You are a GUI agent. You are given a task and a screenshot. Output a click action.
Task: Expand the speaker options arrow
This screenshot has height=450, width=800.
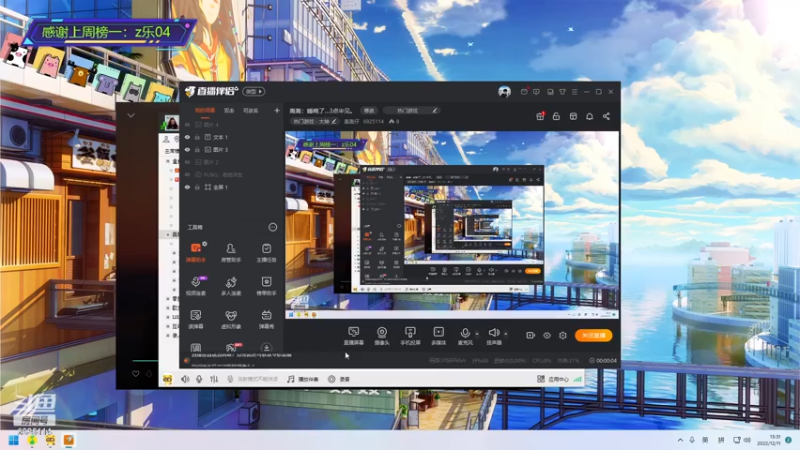tap(506, 334)
